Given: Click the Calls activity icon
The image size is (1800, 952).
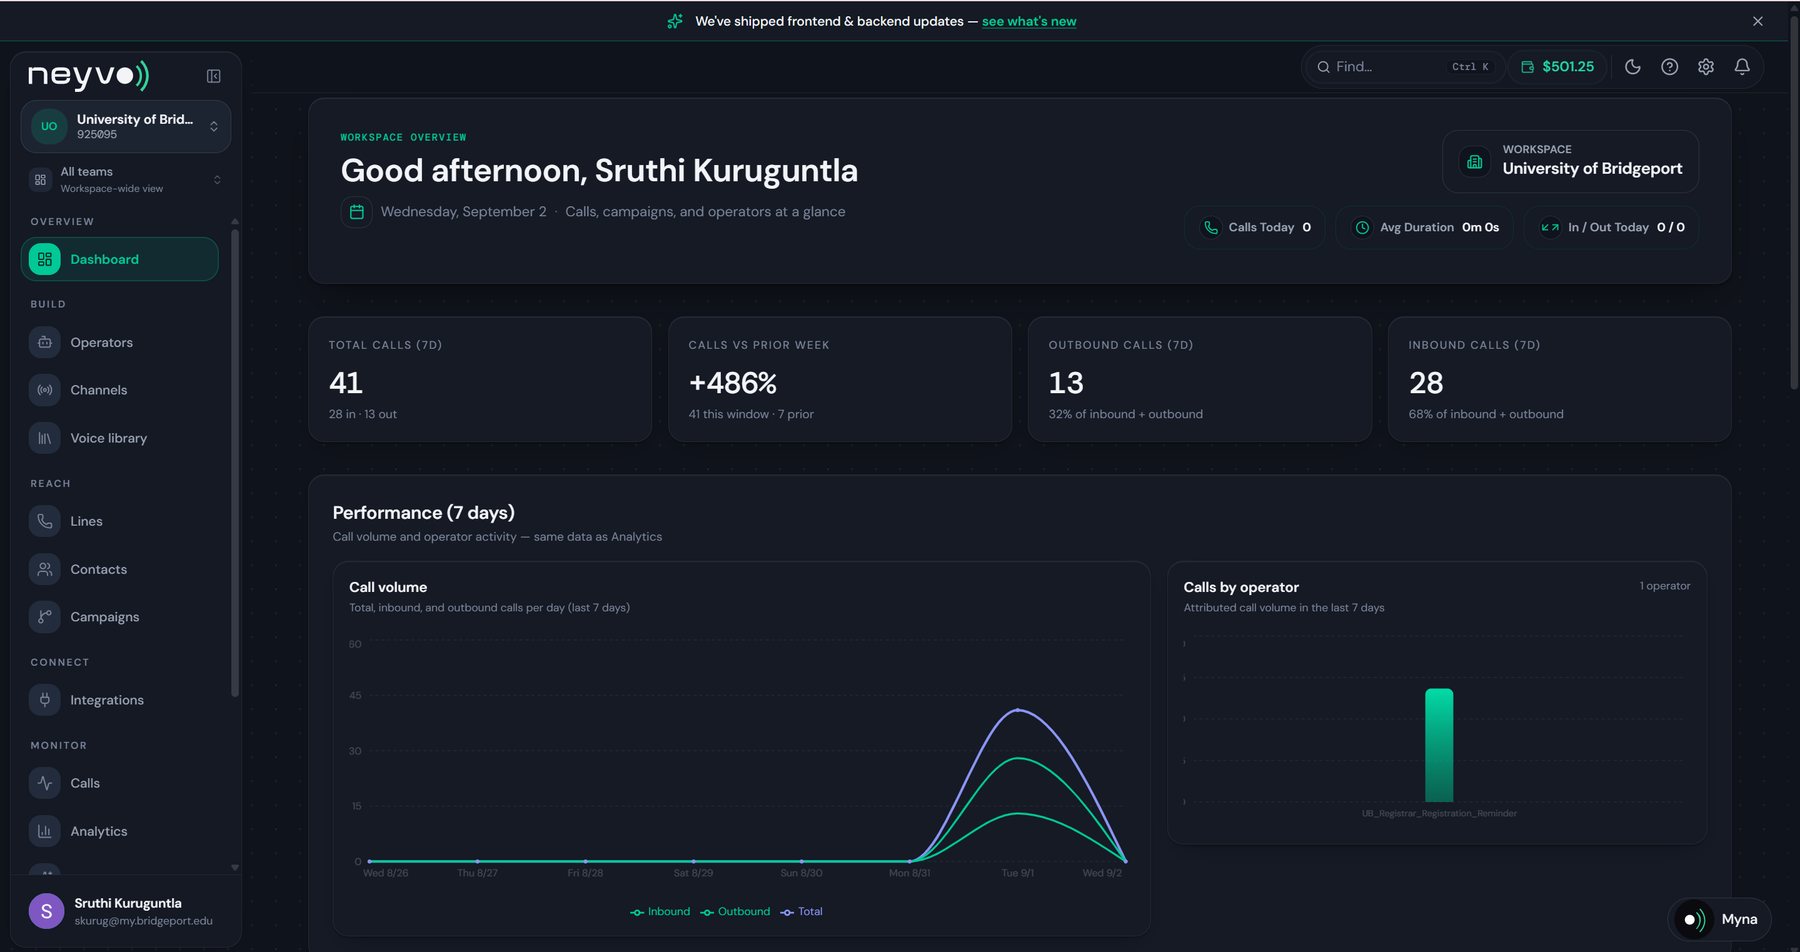Looking at the screenshot, I should point(44,783).
